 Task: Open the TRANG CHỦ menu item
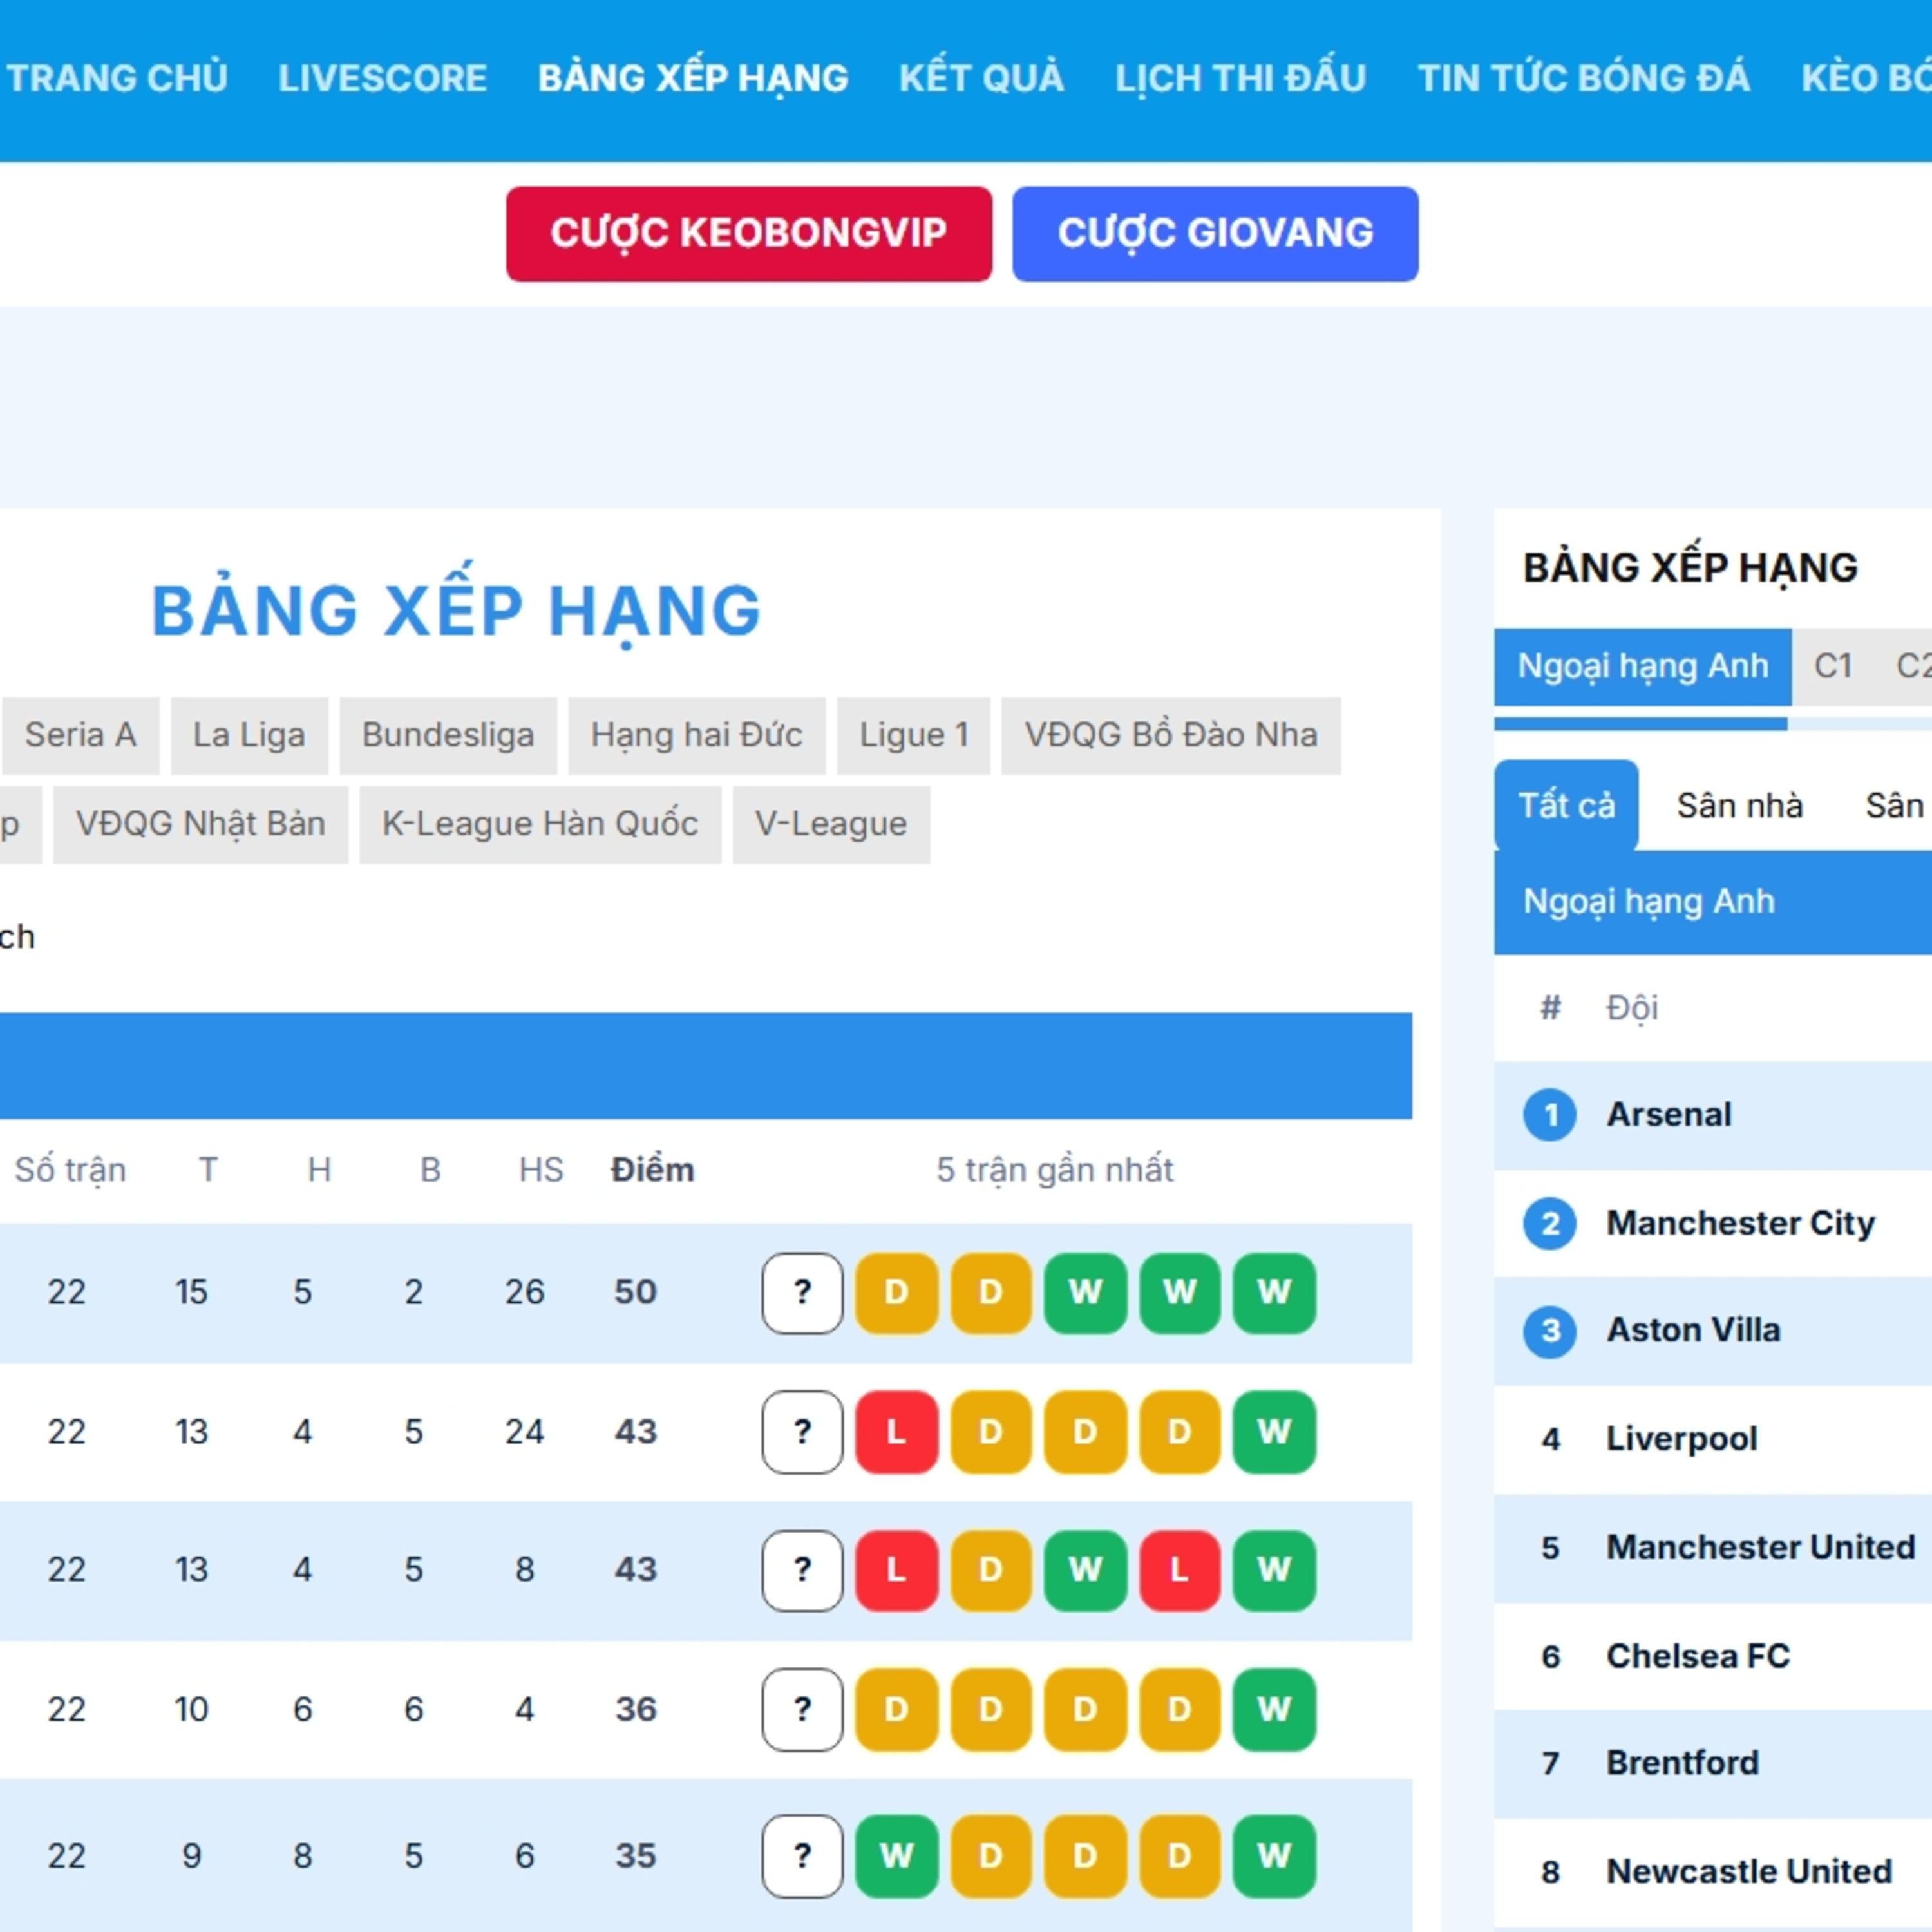pyautogui.click(x=117, y=78)
